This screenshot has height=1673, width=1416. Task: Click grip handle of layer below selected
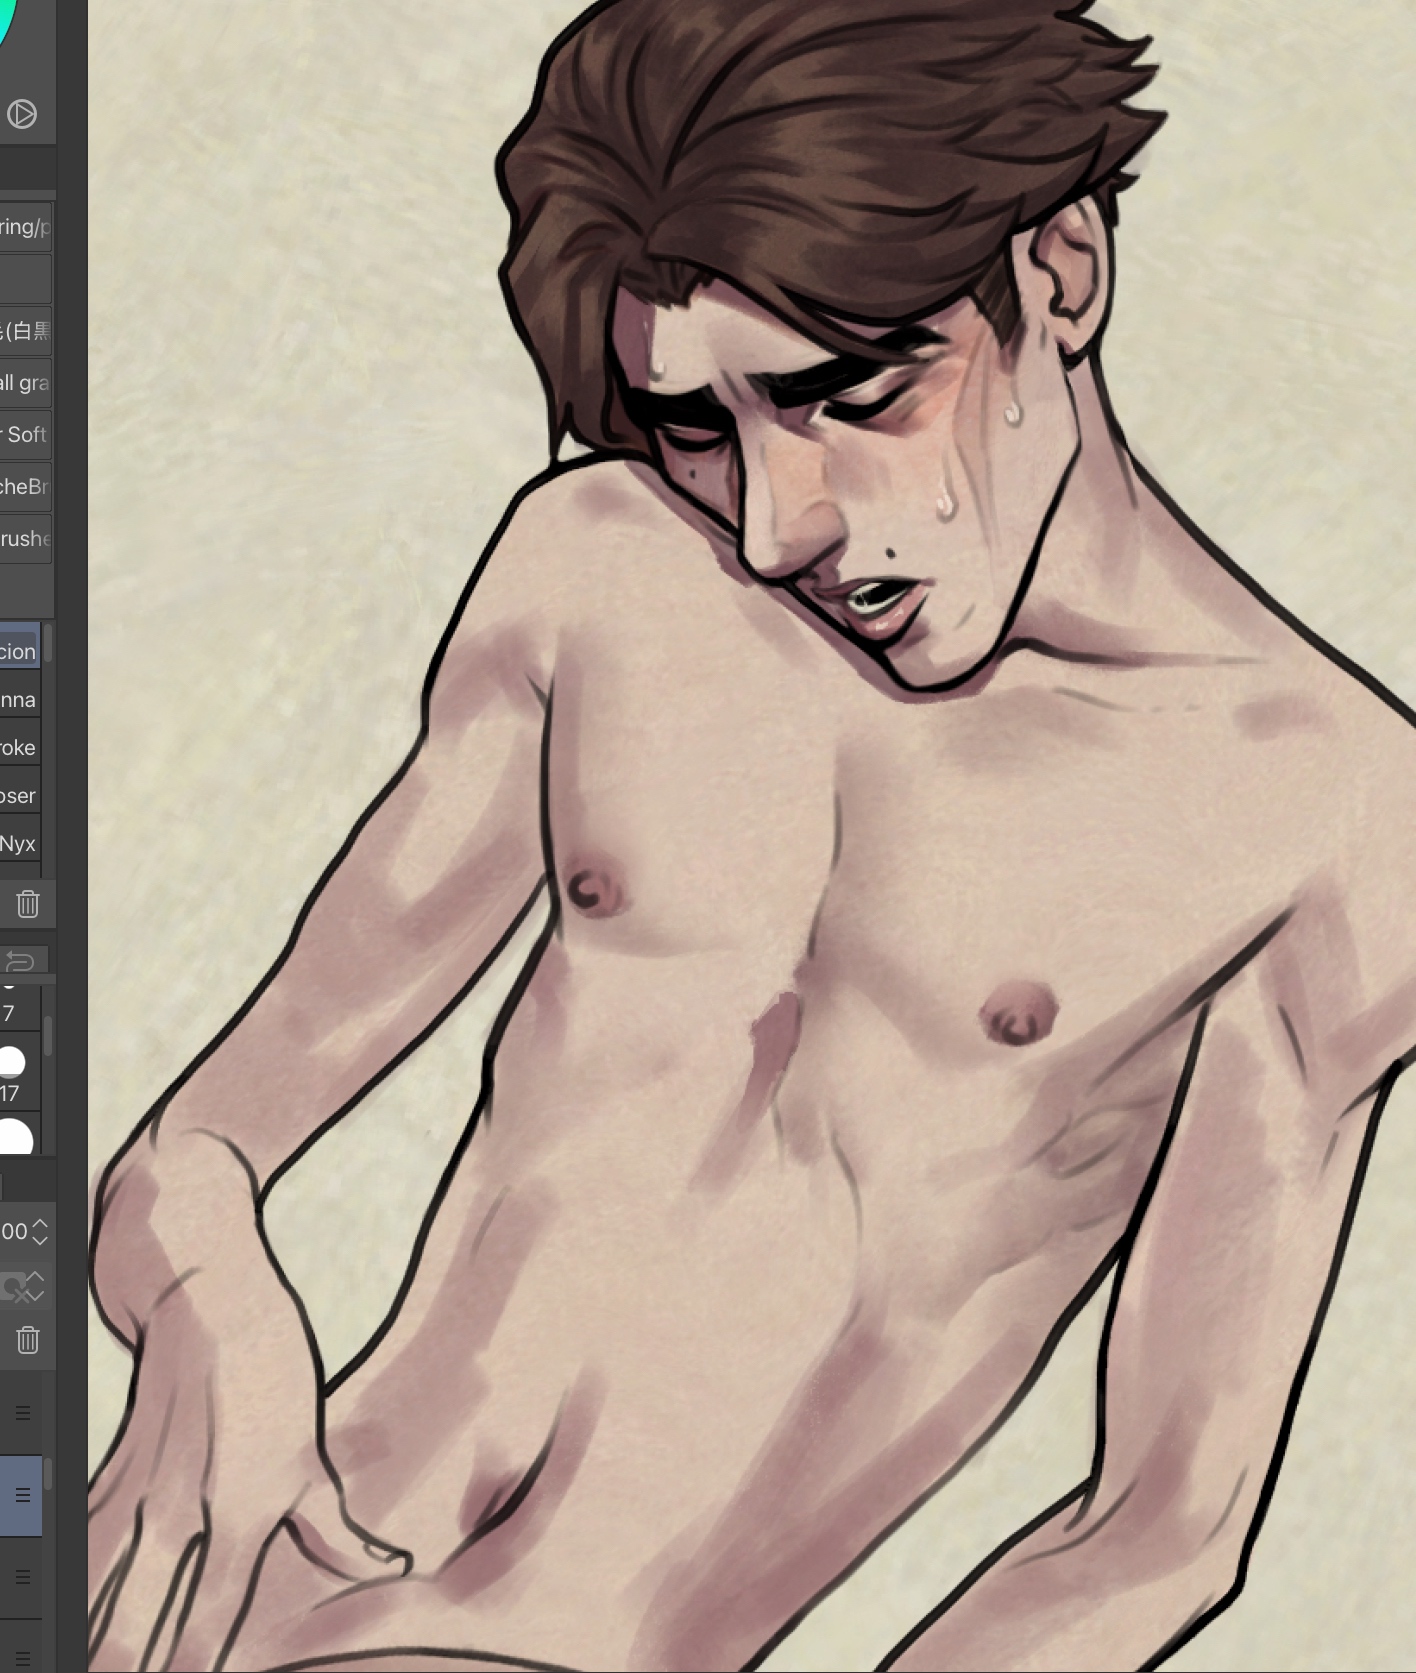[x=22, y=1577]
